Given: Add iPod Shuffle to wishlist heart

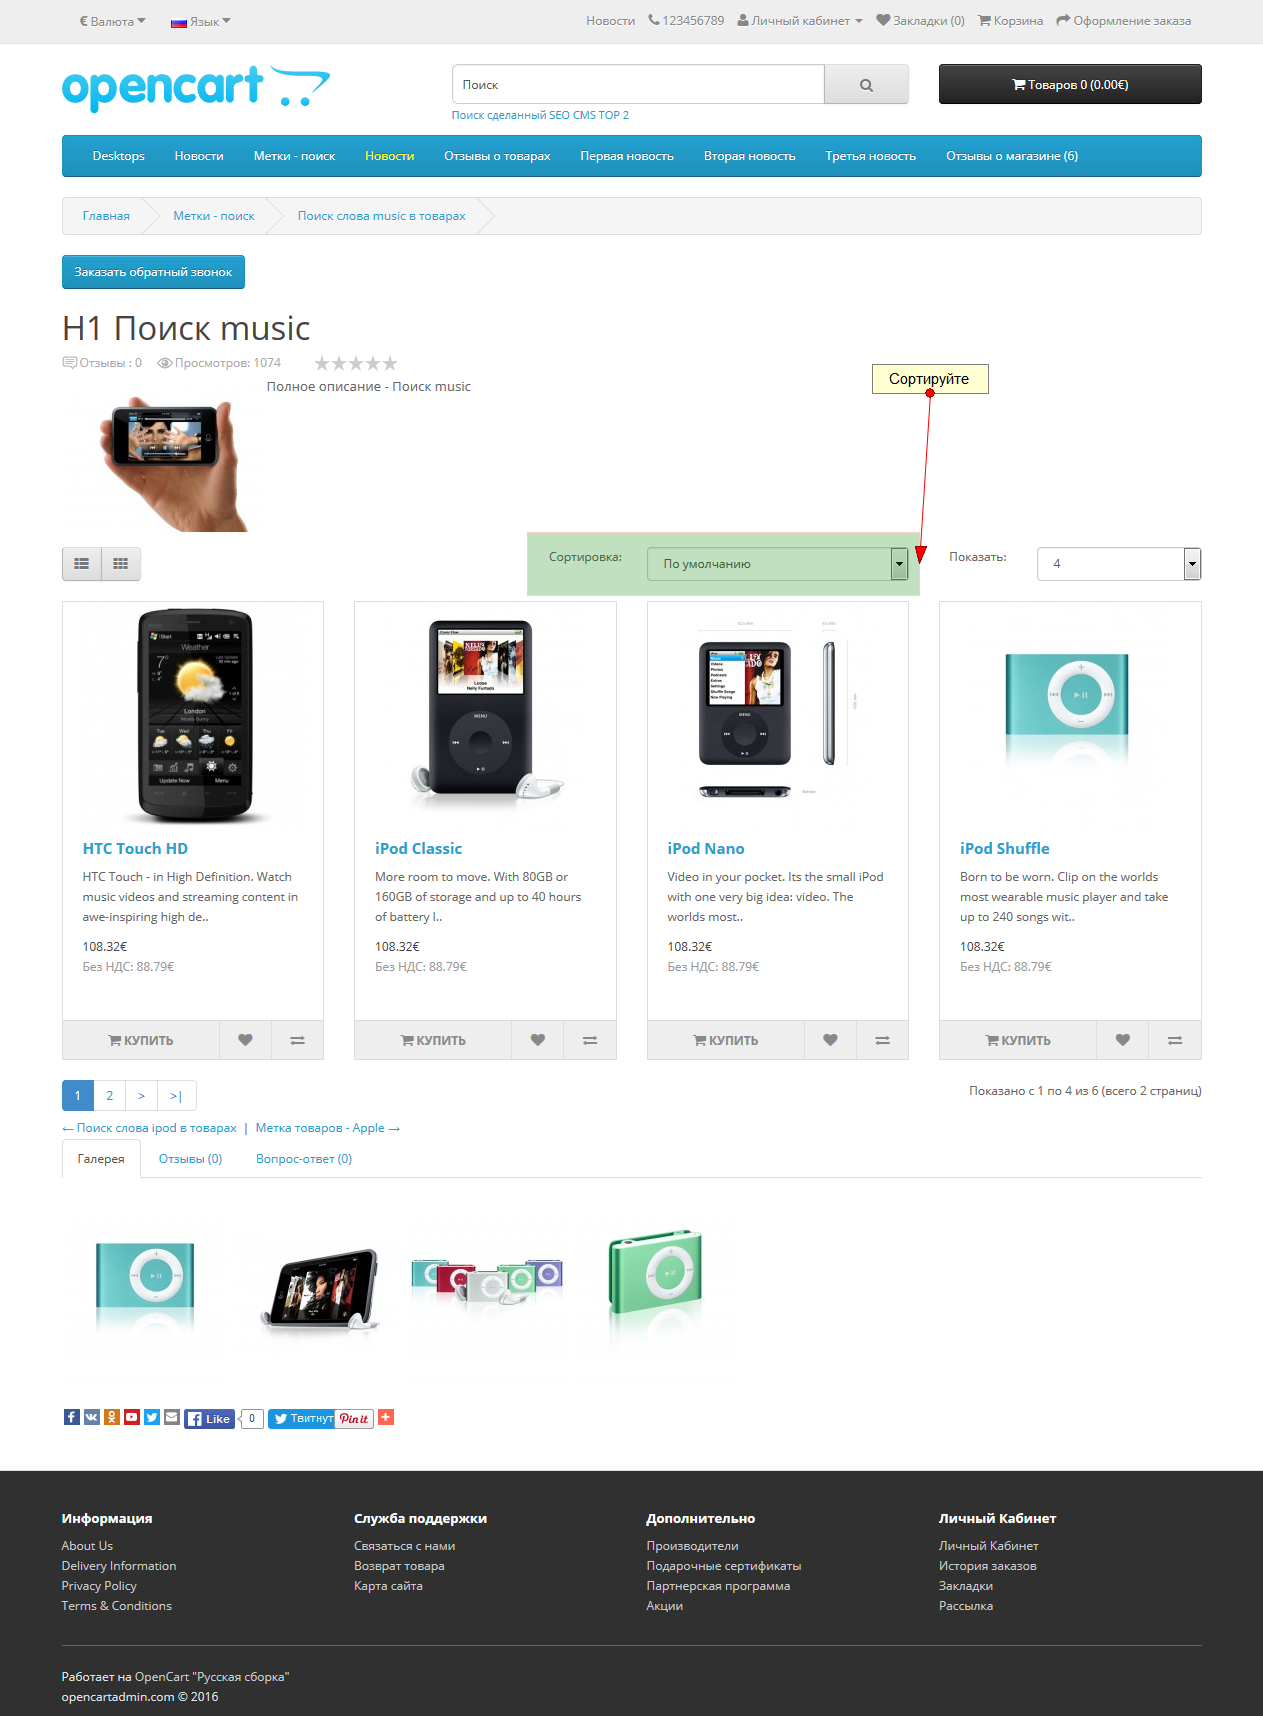Looking at the screenshot, I should click(1123, 1040).
